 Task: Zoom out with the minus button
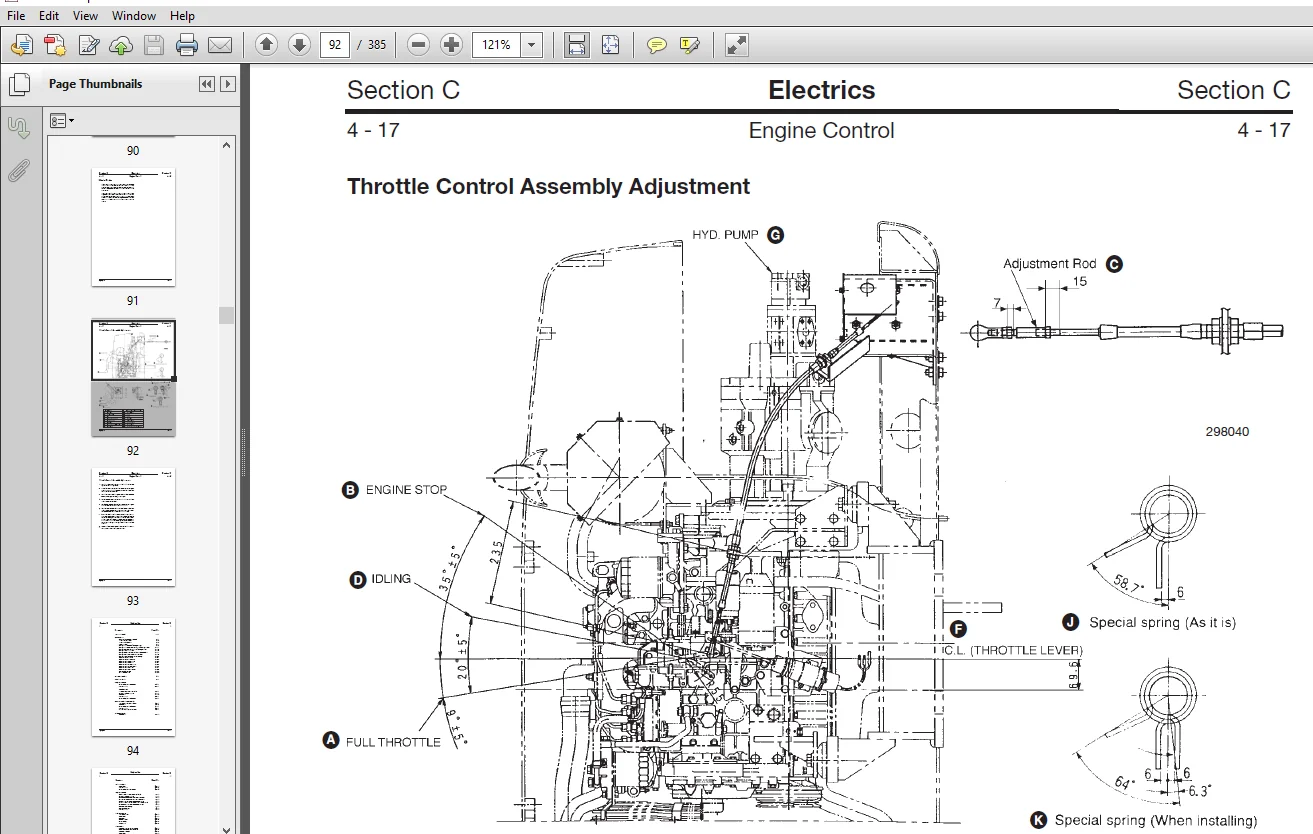point(419,45)
